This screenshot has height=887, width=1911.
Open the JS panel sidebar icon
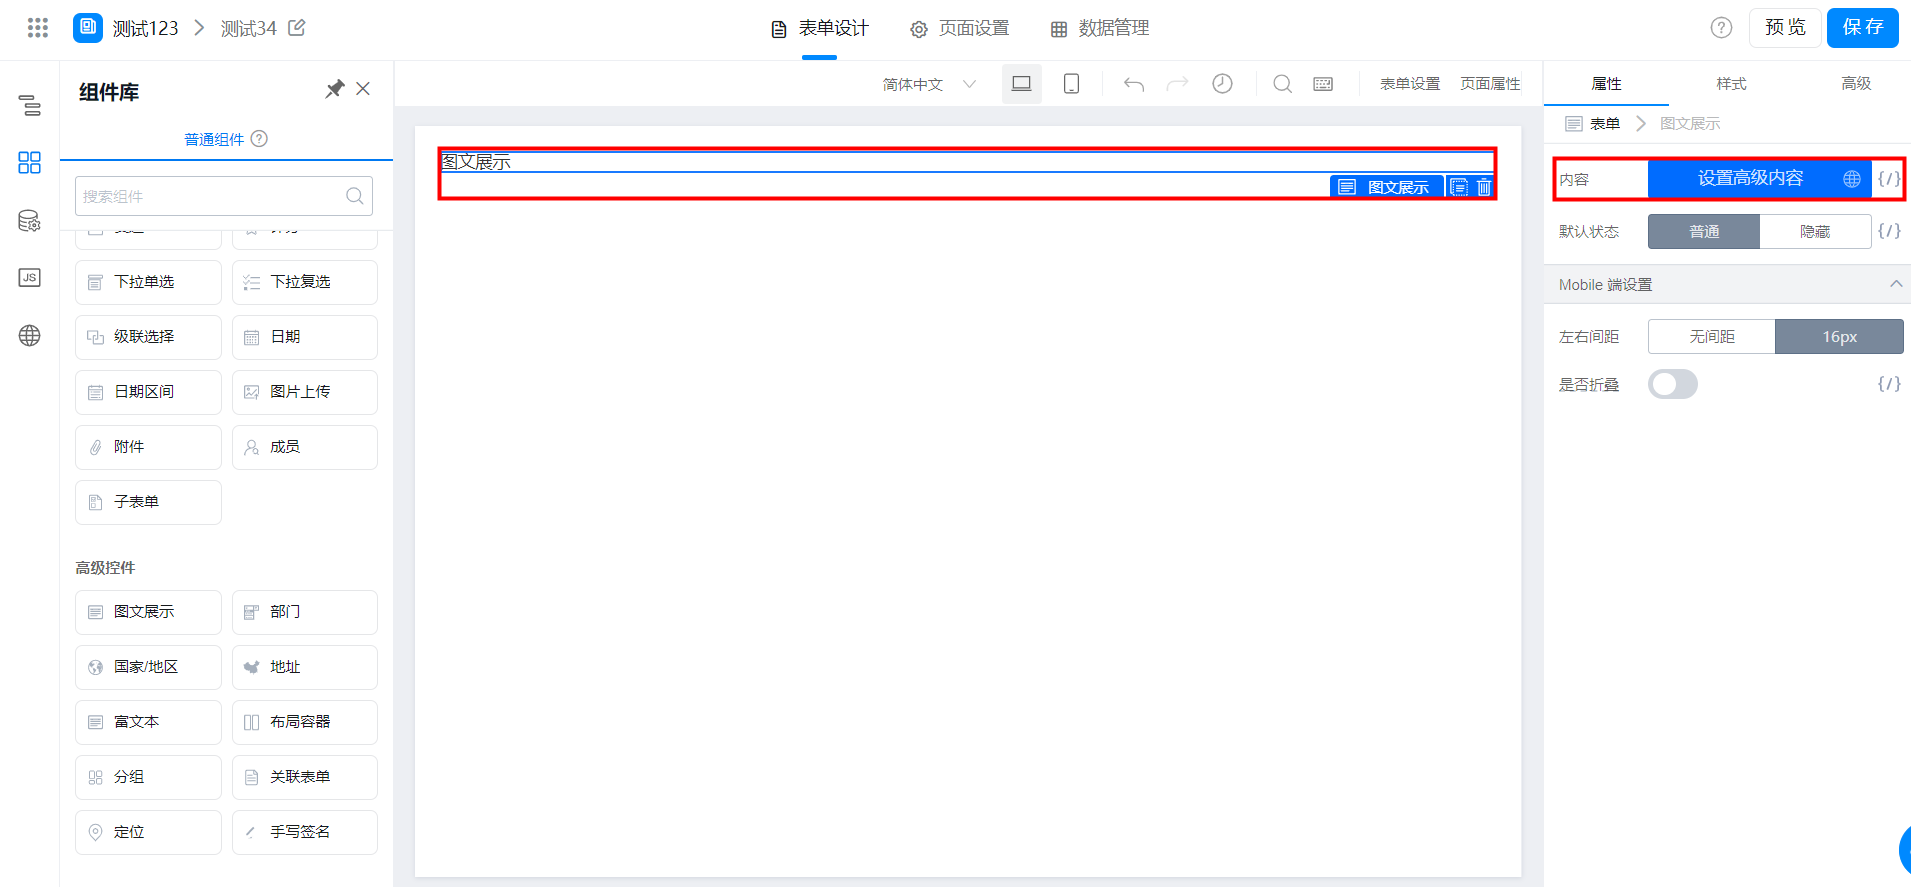pyautogui.click(x=30, y=278)
